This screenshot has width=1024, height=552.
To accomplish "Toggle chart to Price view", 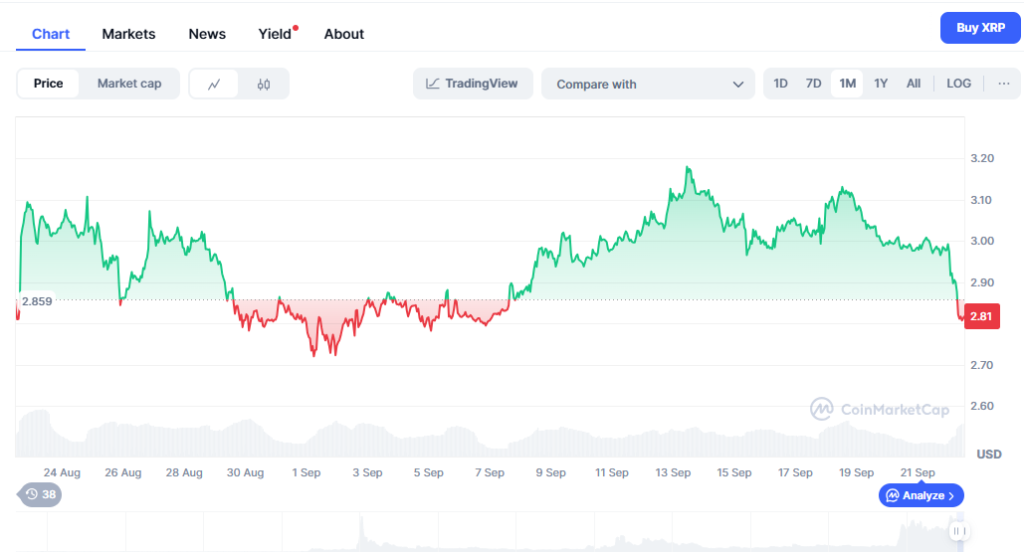I will [48, 84].
